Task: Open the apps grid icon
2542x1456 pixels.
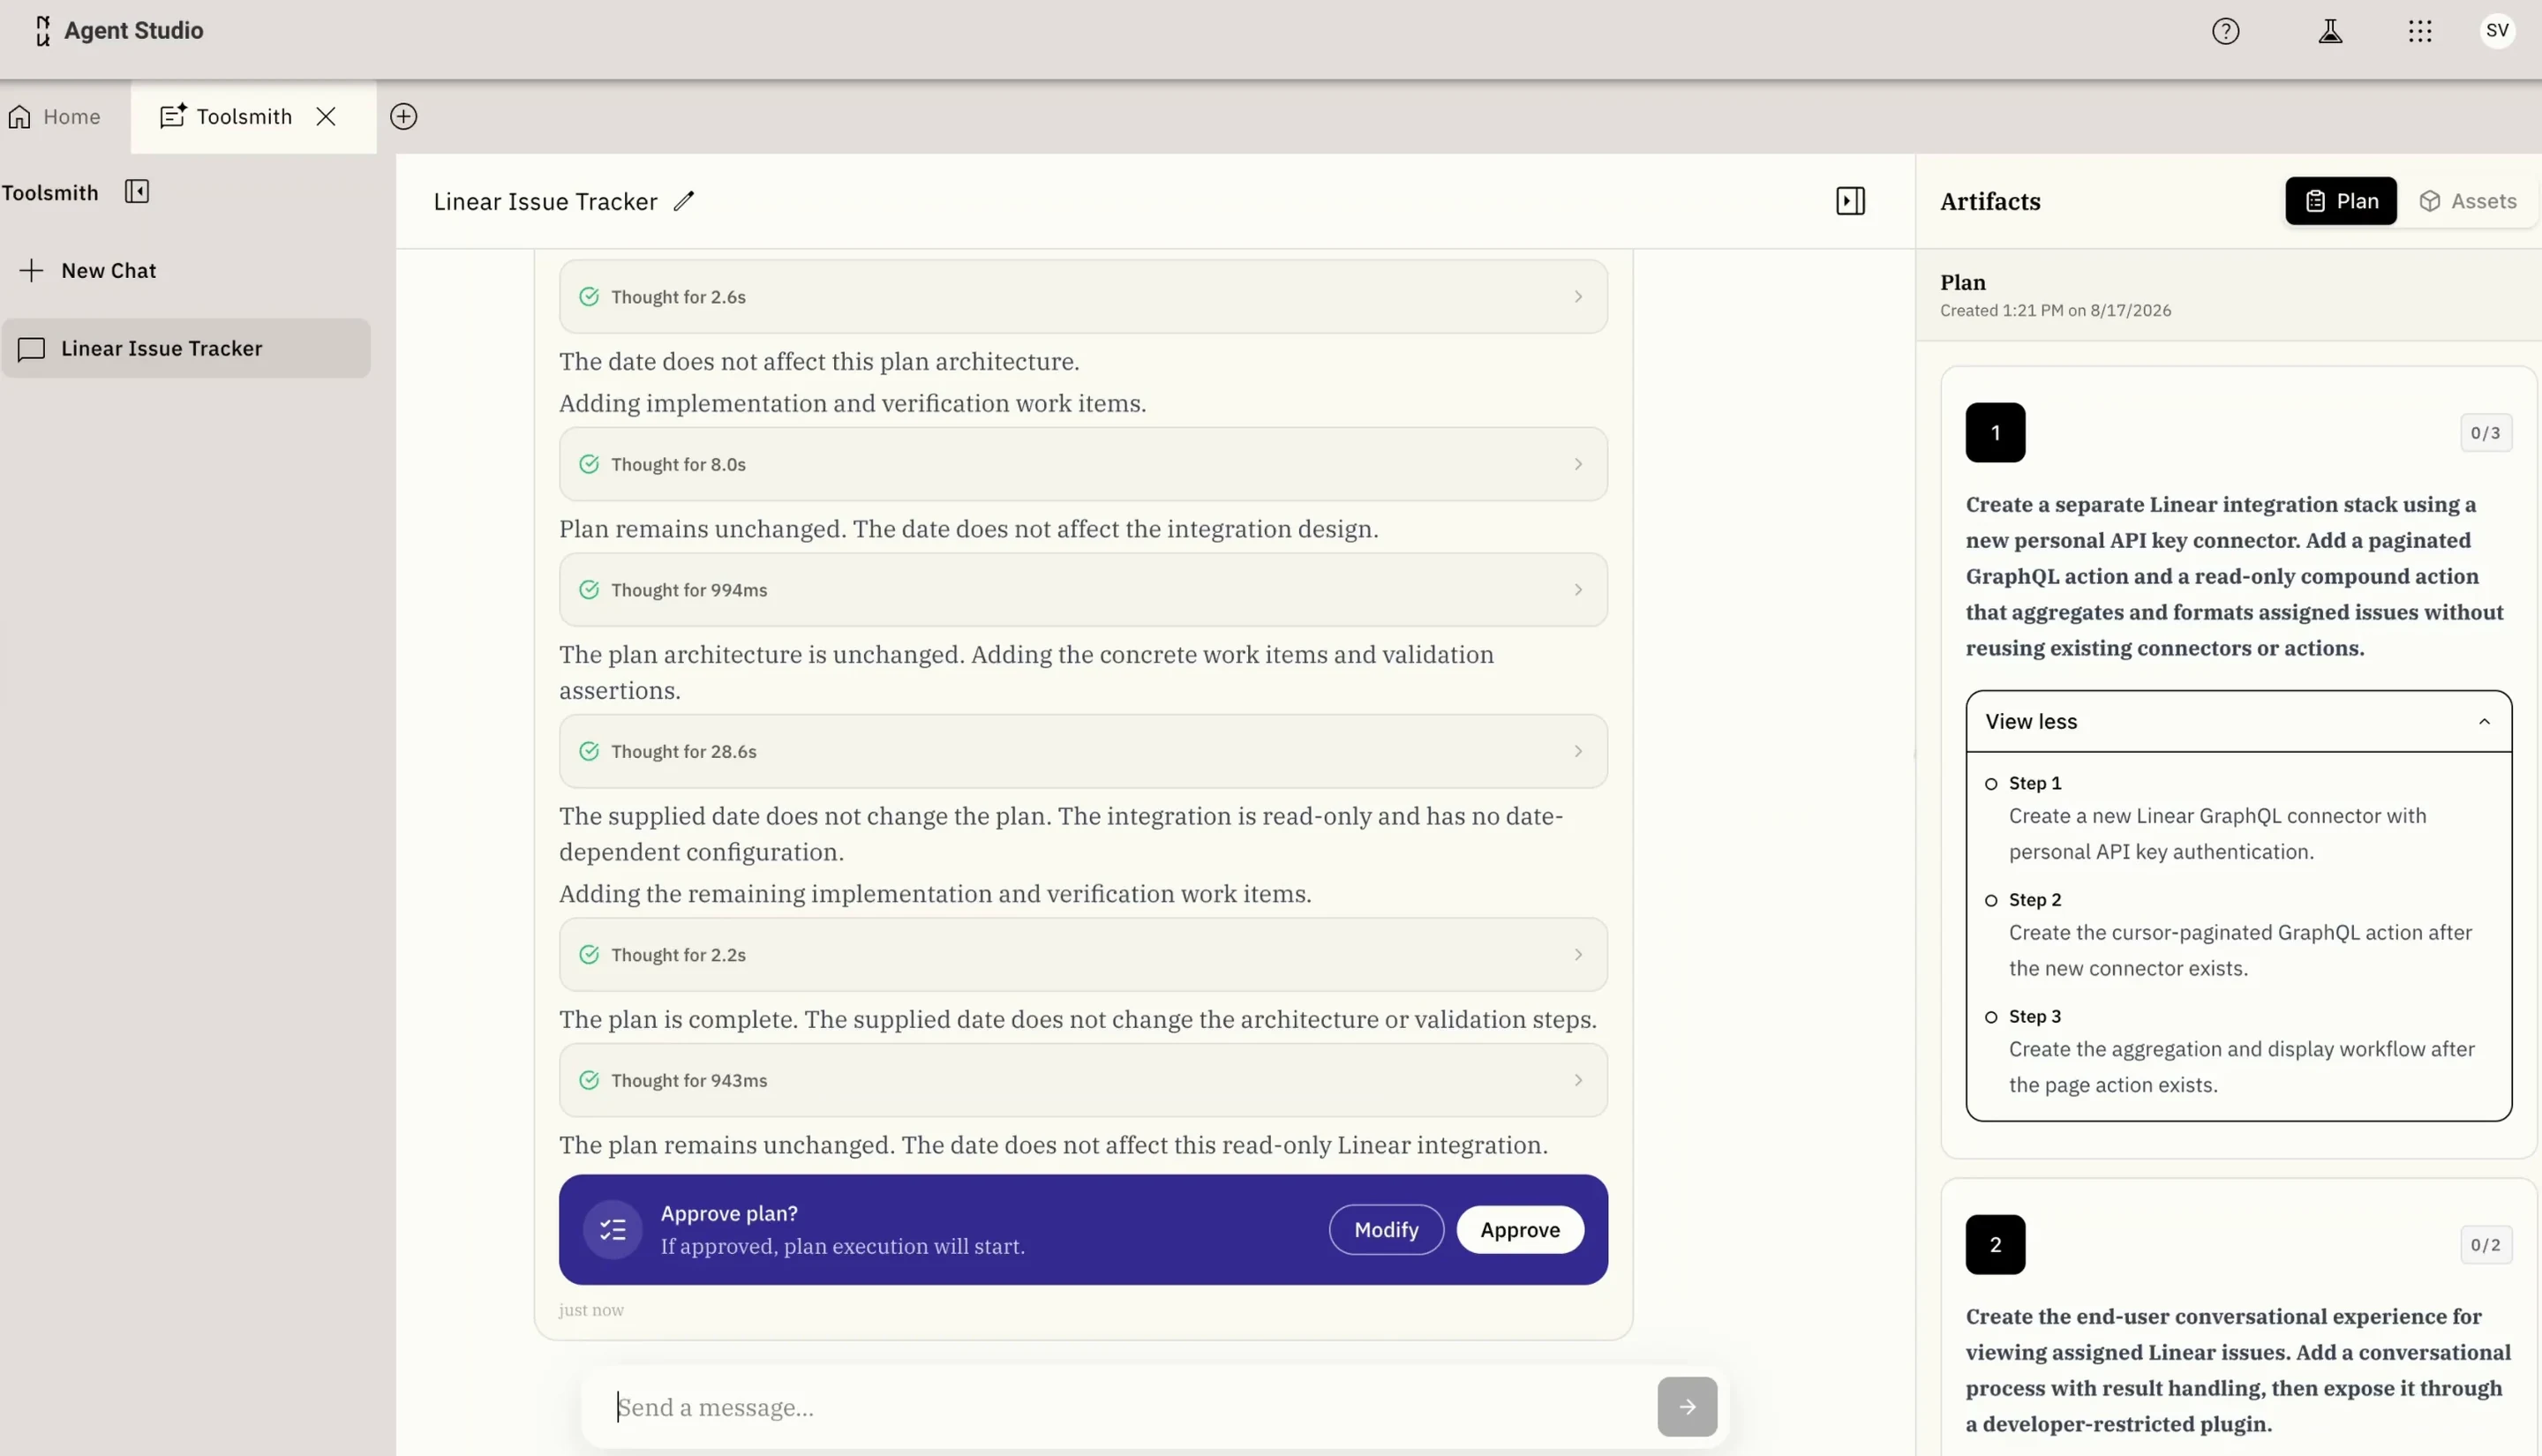Action: coord(2420,31)
